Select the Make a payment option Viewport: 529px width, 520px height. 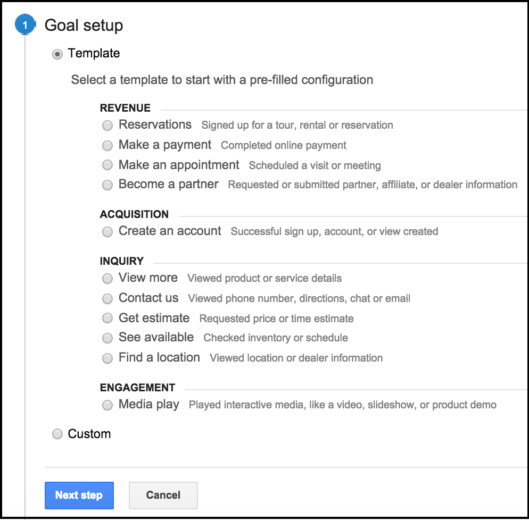[107, 145]
